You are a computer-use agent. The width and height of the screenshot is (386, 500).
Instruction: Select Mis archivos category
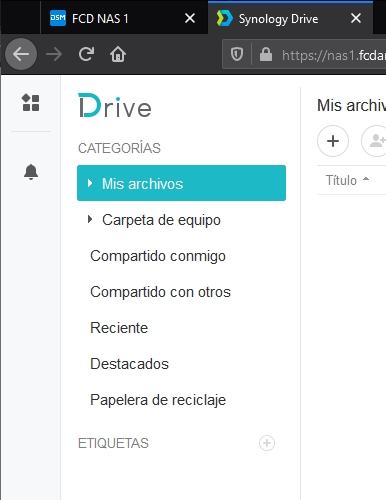pos(181,183)
